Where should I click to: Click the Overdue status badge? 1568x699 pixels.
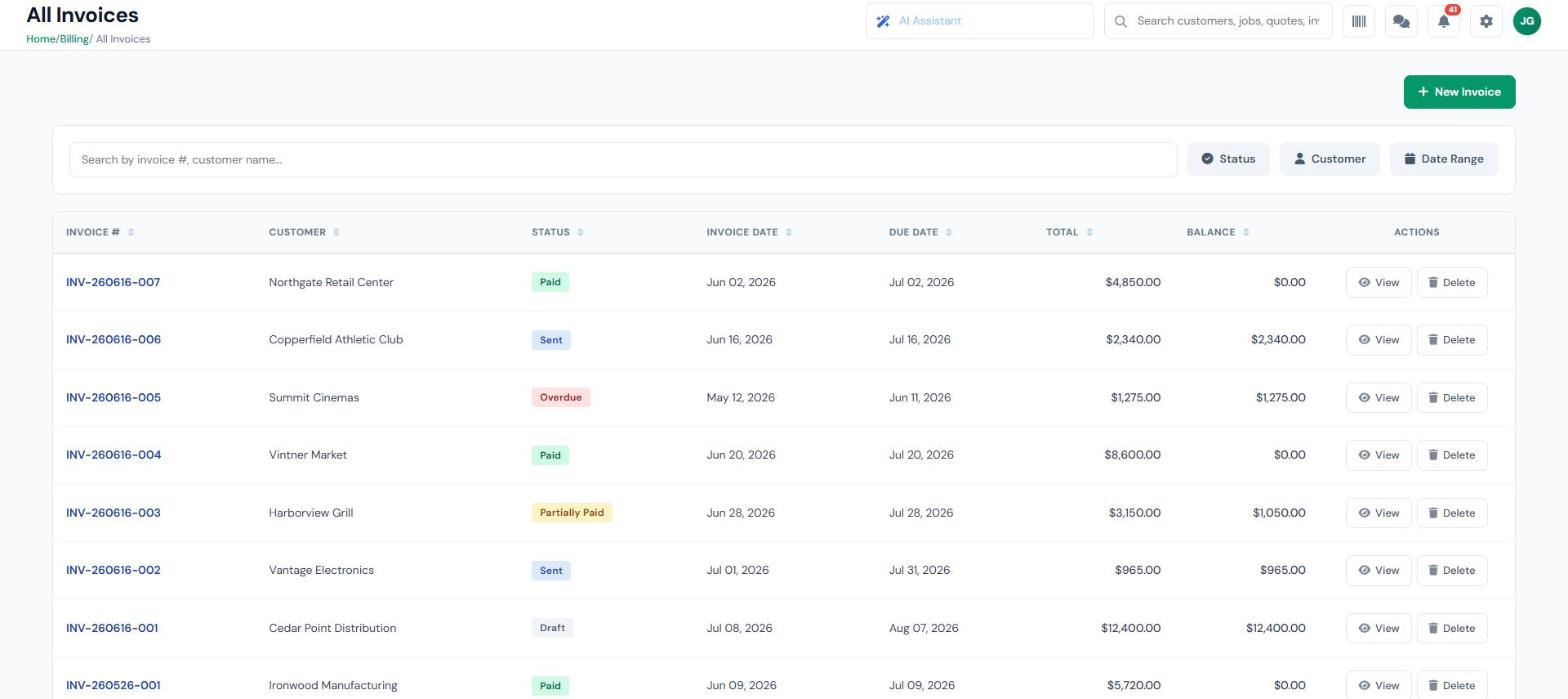click(x=561, y=398)
